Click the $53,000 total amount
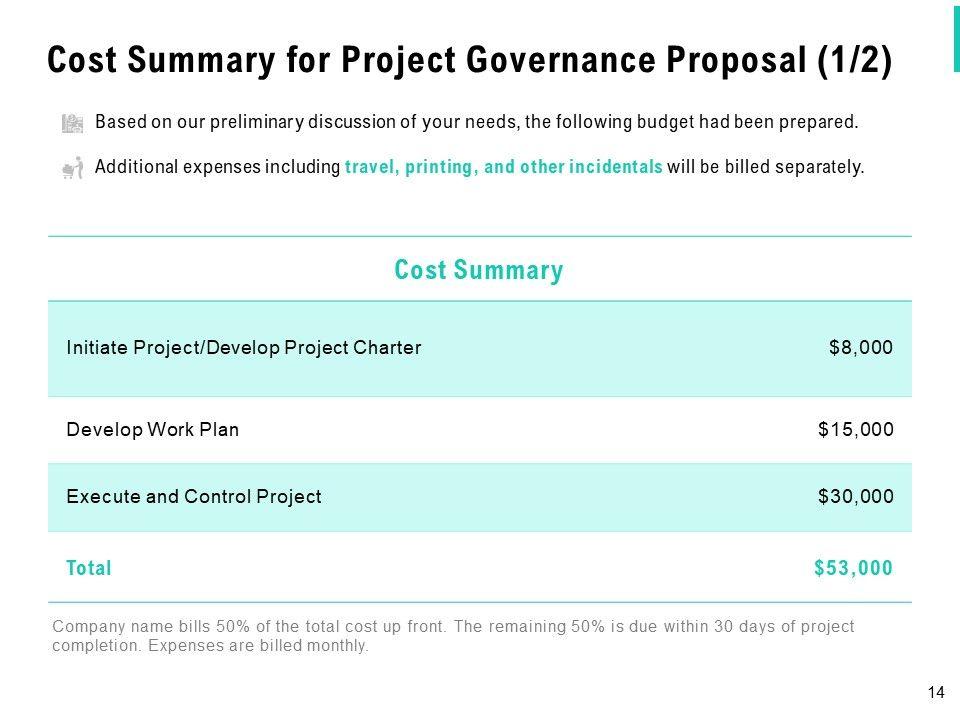Viewport: 960px width, 720px height. (x=853, y=568)
